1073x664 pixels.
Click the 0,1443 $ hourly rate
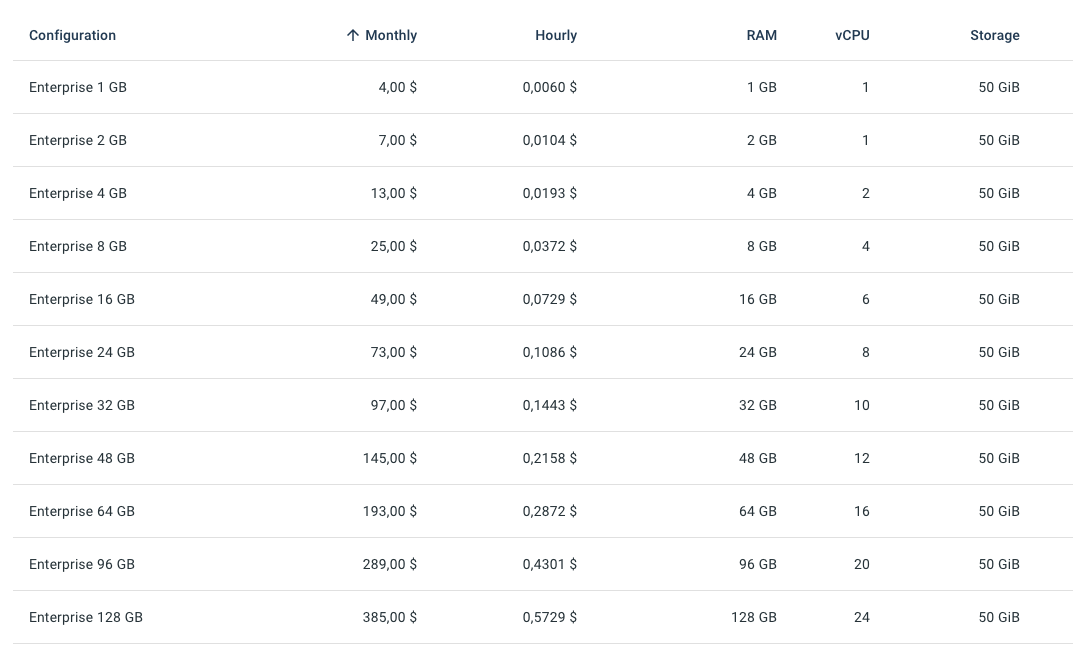[550, 405]
